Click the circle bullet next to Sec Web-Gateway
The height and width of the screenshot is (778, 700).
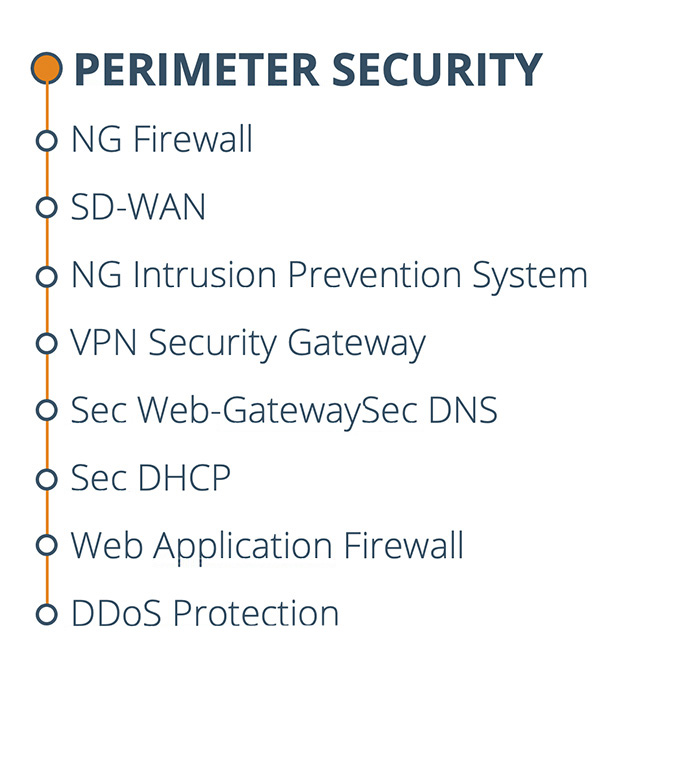47,410
